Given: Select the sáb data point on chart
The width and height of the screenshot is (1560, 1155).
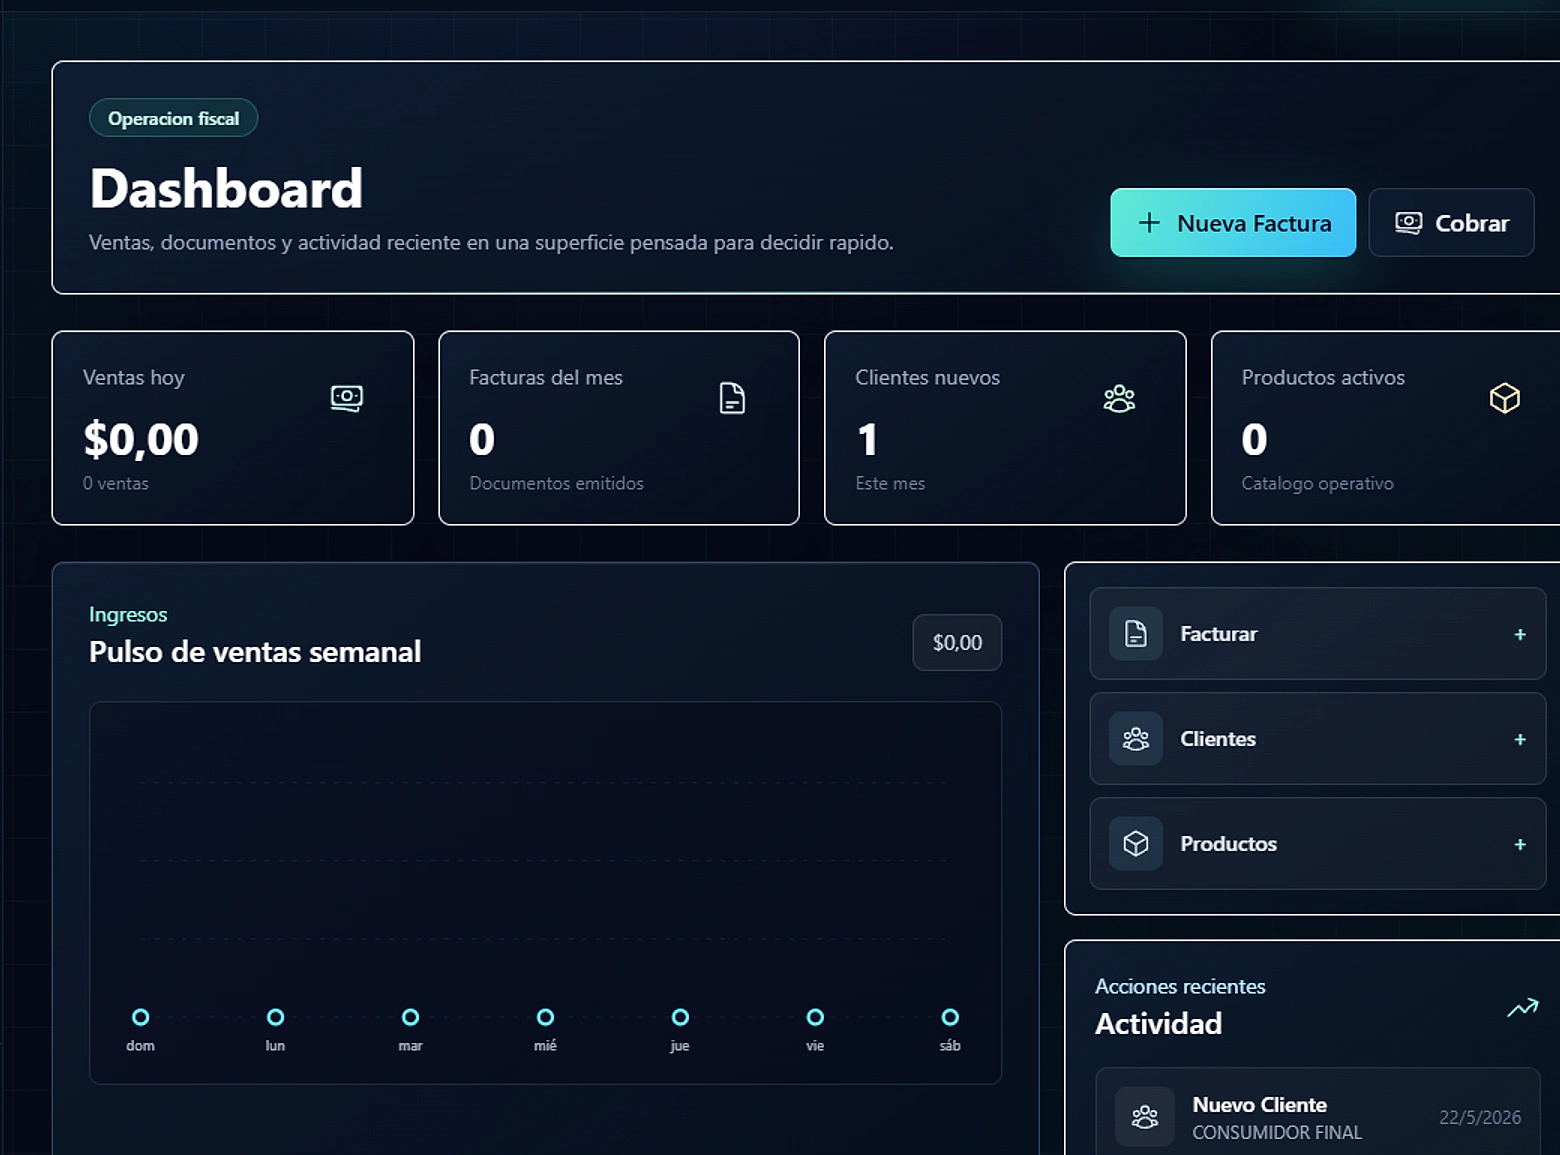Looking at the screenshot, I should point(950,1017).
